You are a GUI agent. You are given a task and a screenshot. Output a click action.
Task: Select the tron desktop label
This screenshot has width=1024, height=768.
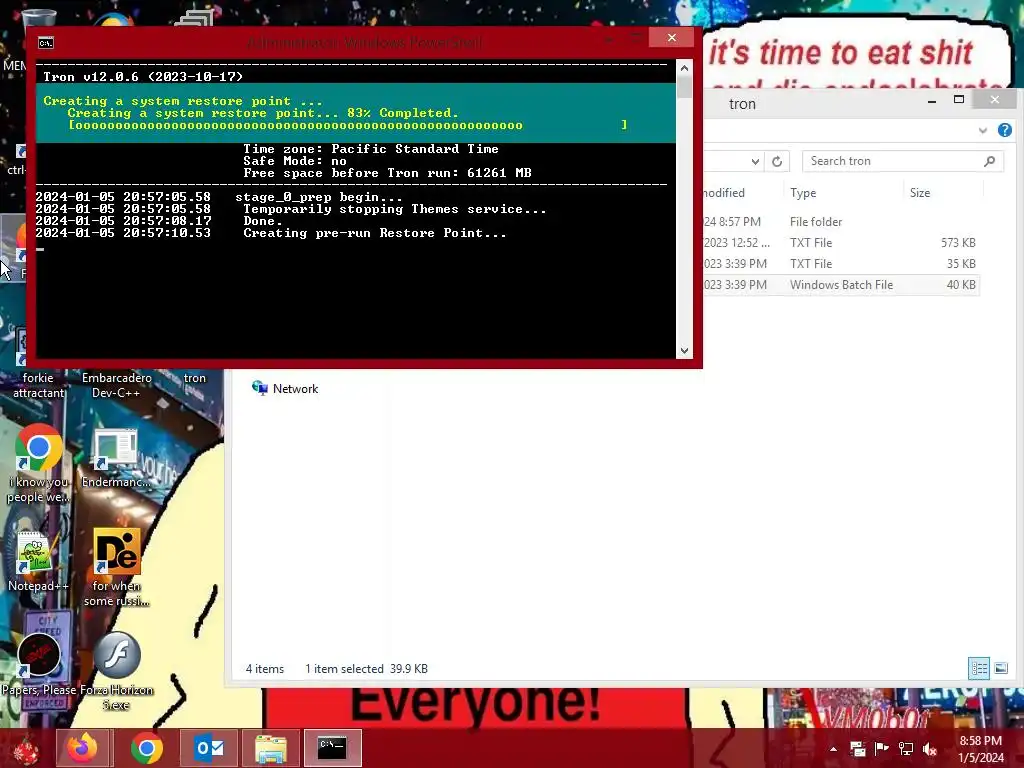pos(195,378)
